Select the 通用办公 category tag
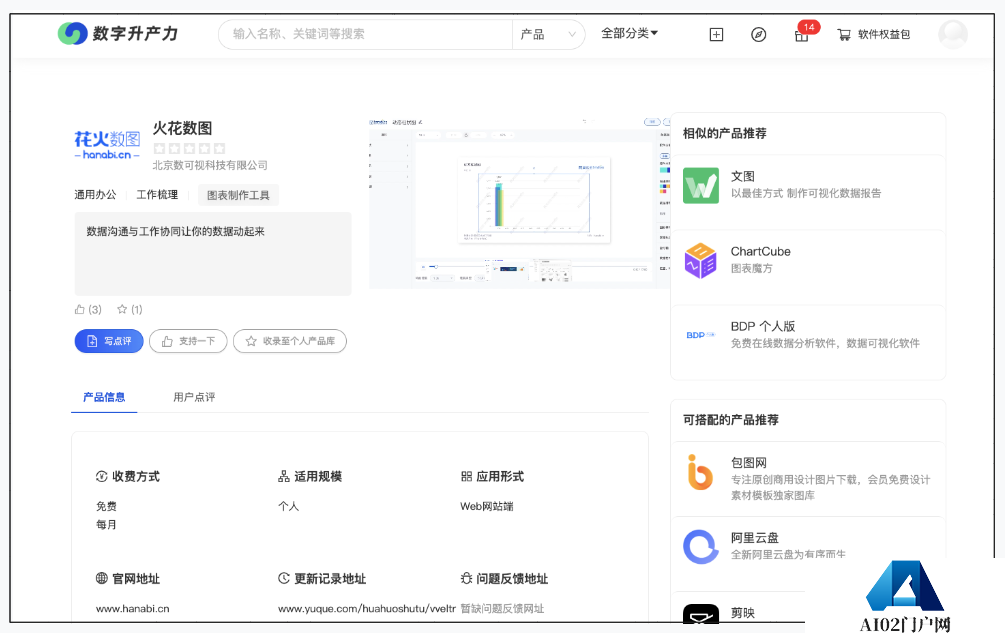This screenshot has height=633, width=1005. [96, 195]
